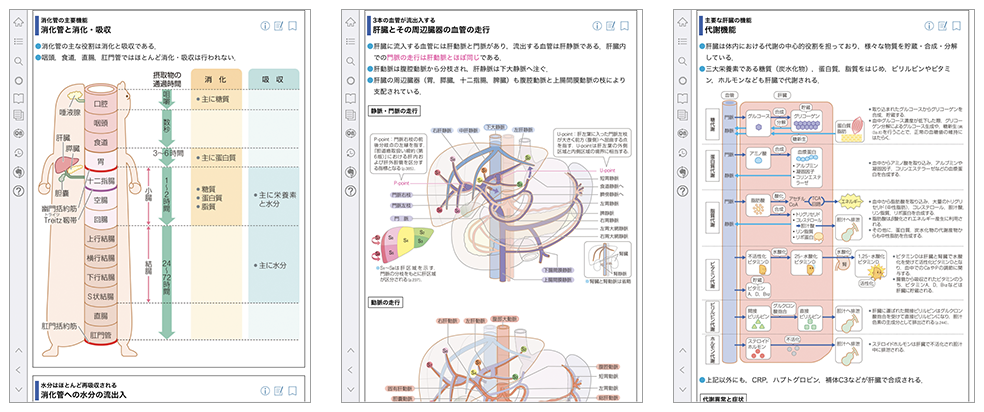Click the down chevron in the 代謝機能 panel

683,389
